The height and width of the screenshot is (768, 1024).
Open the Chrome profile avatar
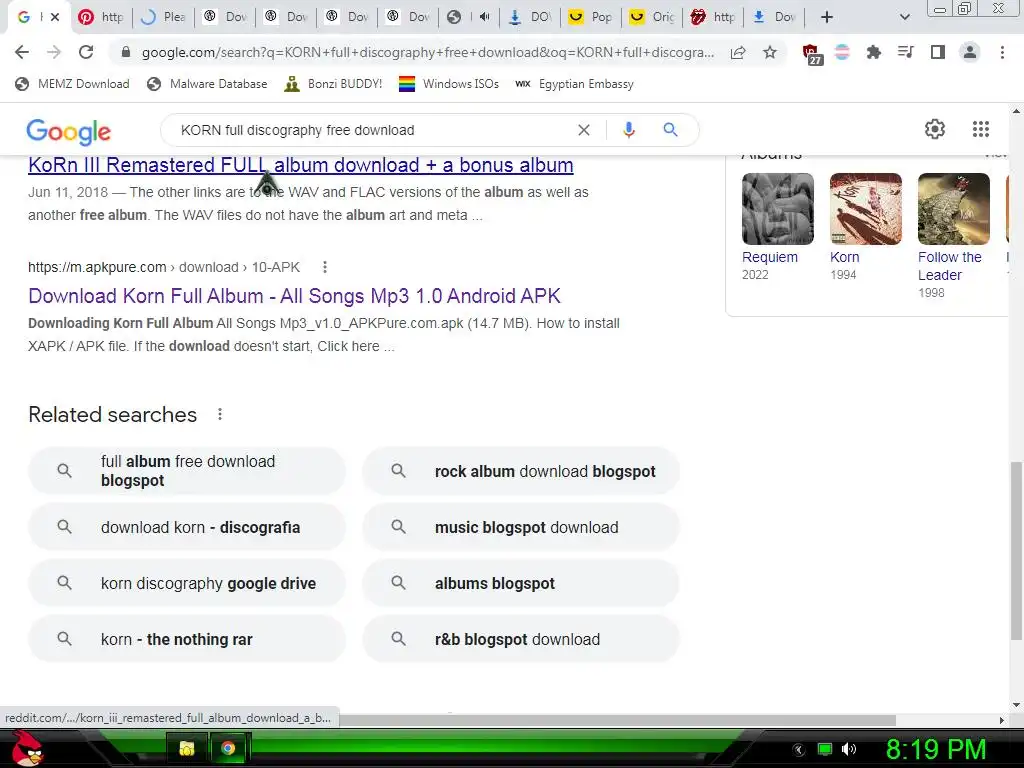[970, 52]
